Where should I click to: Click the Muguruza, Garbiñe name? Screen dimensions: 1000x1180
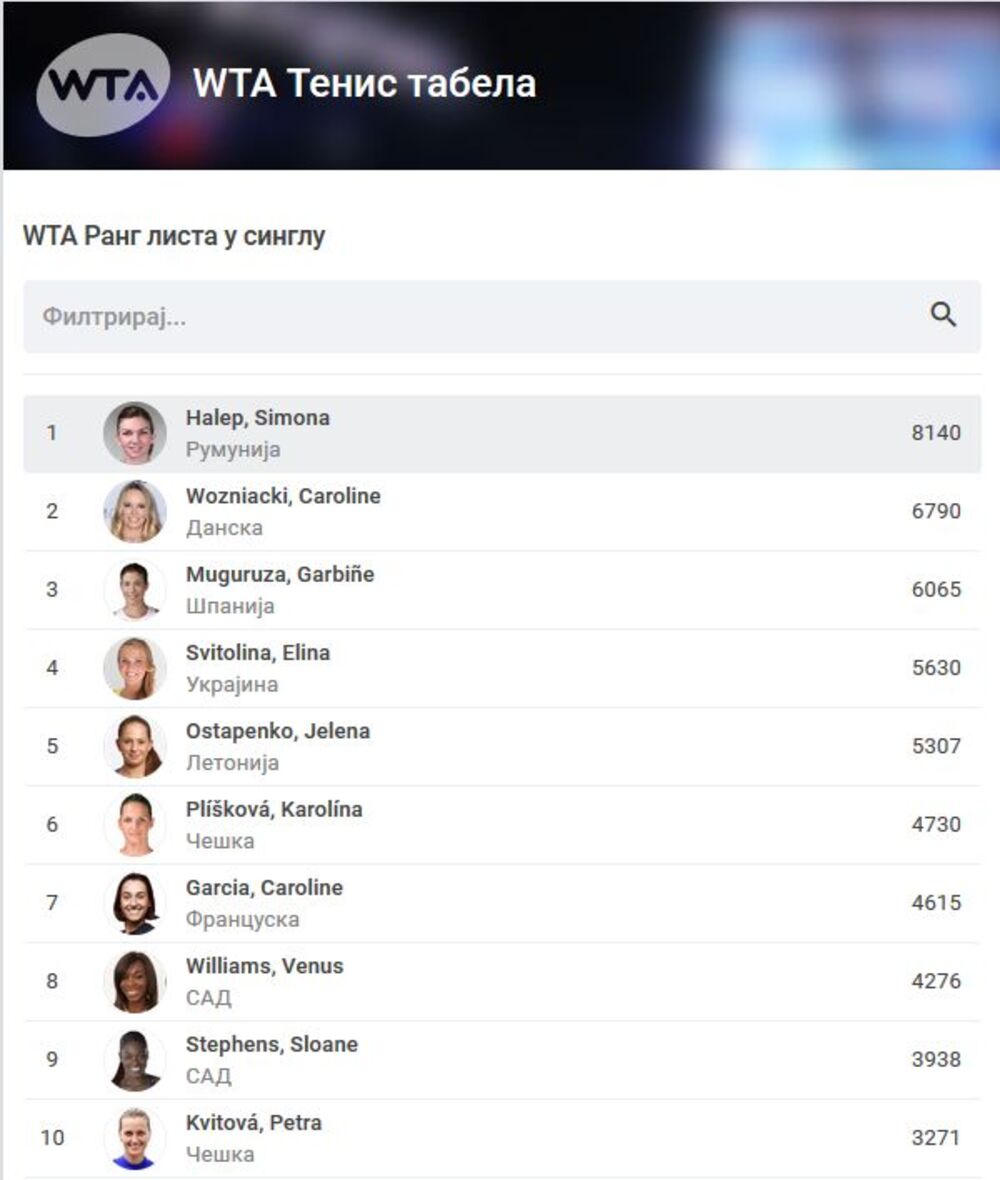[280, 575]
